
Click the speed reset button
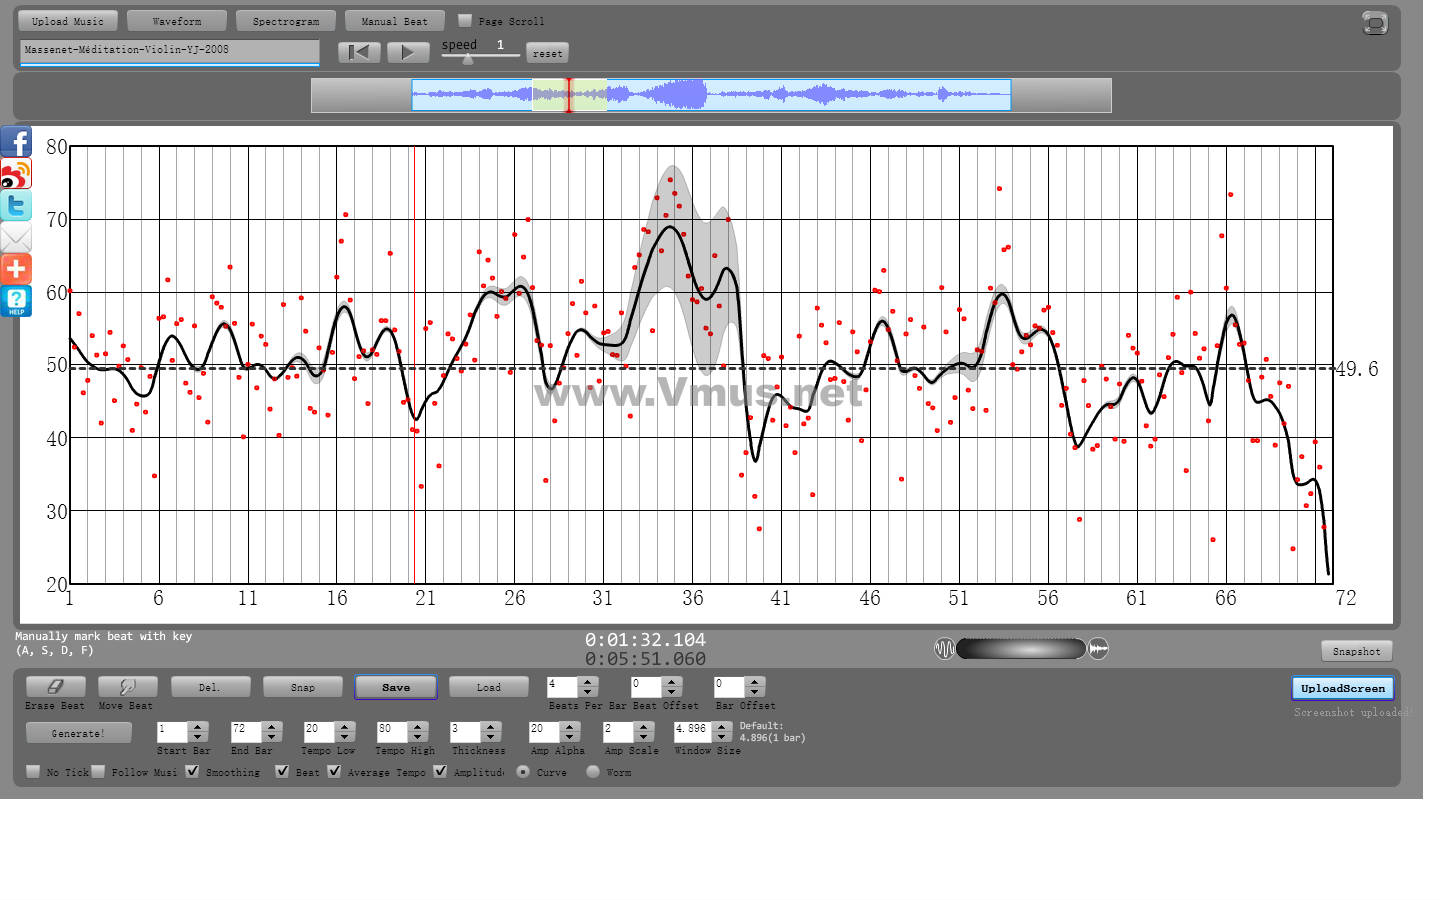(548, 53)
